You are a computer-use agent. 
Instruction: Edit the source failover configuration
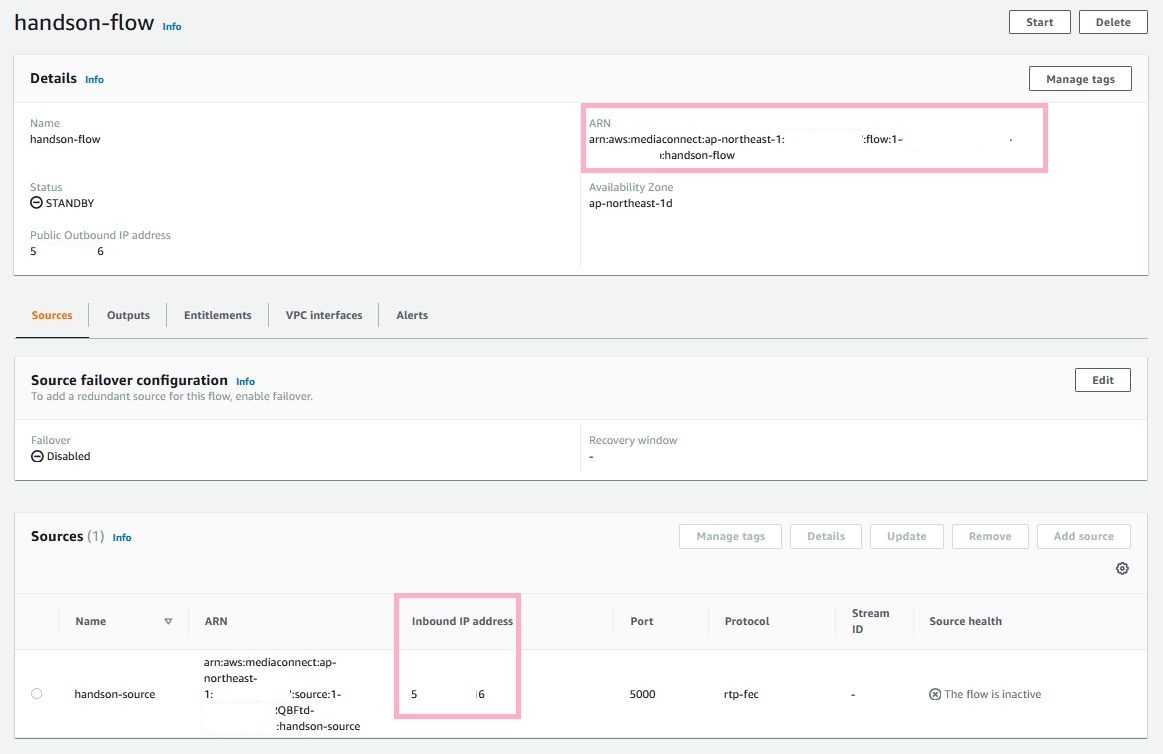1102,380
